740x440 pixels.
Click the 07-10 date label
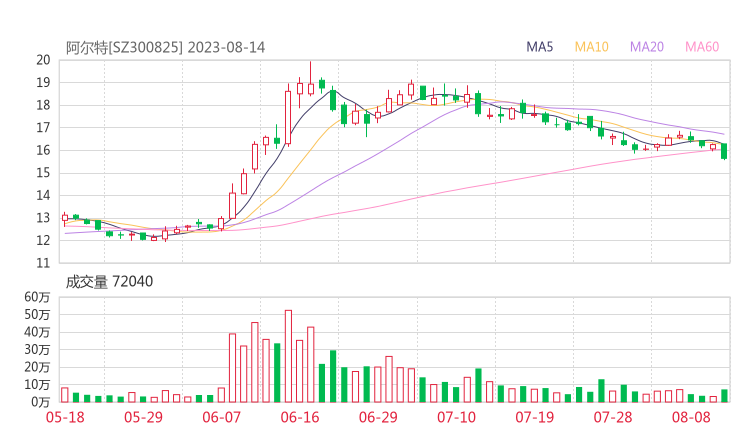(456, 418)
